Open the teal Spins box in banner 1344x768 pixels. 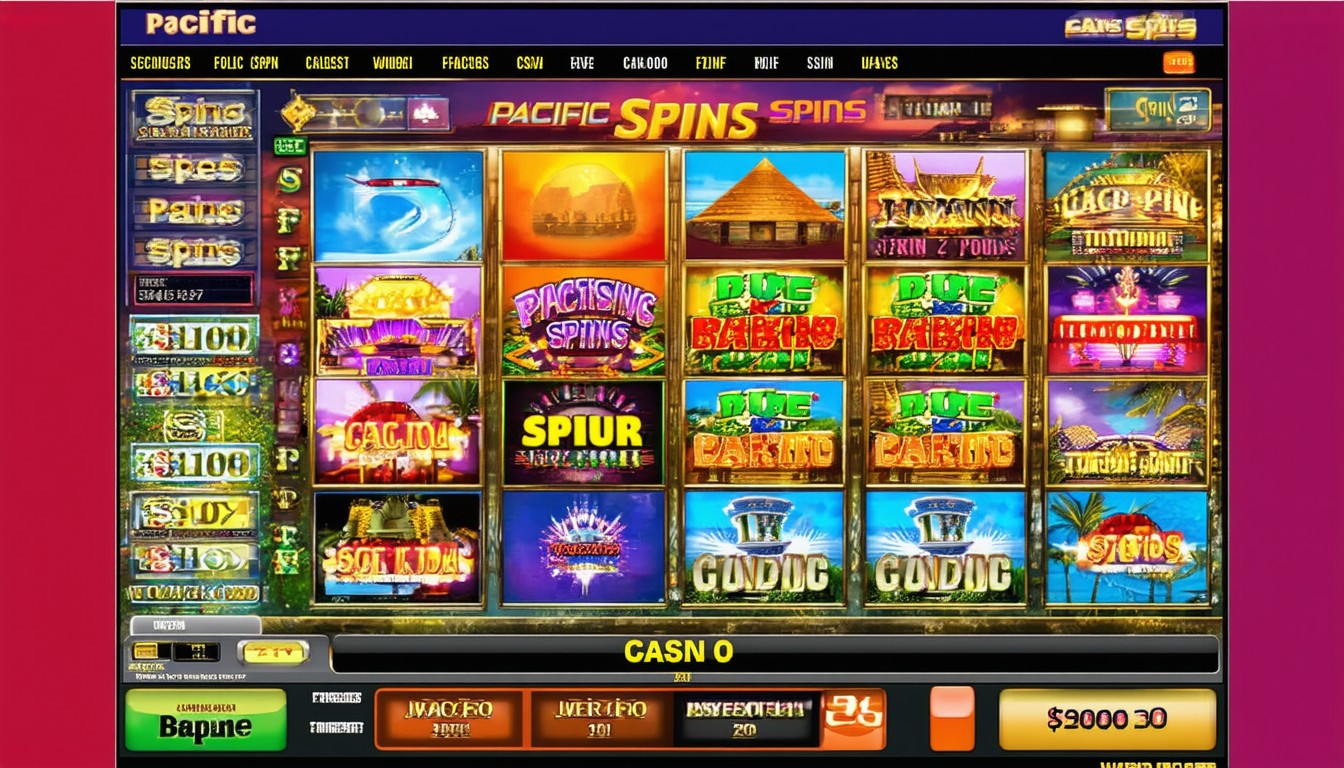coord(1158,109)
